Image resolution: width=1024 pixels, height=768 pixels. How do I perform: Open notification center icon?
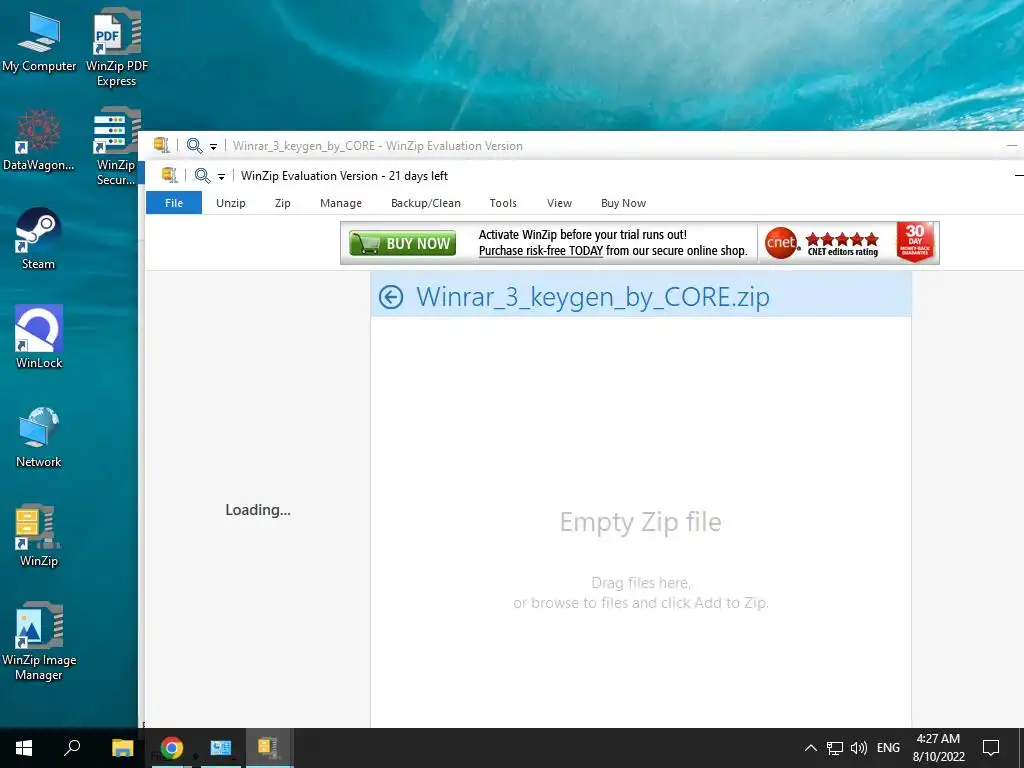pos(991,748)
